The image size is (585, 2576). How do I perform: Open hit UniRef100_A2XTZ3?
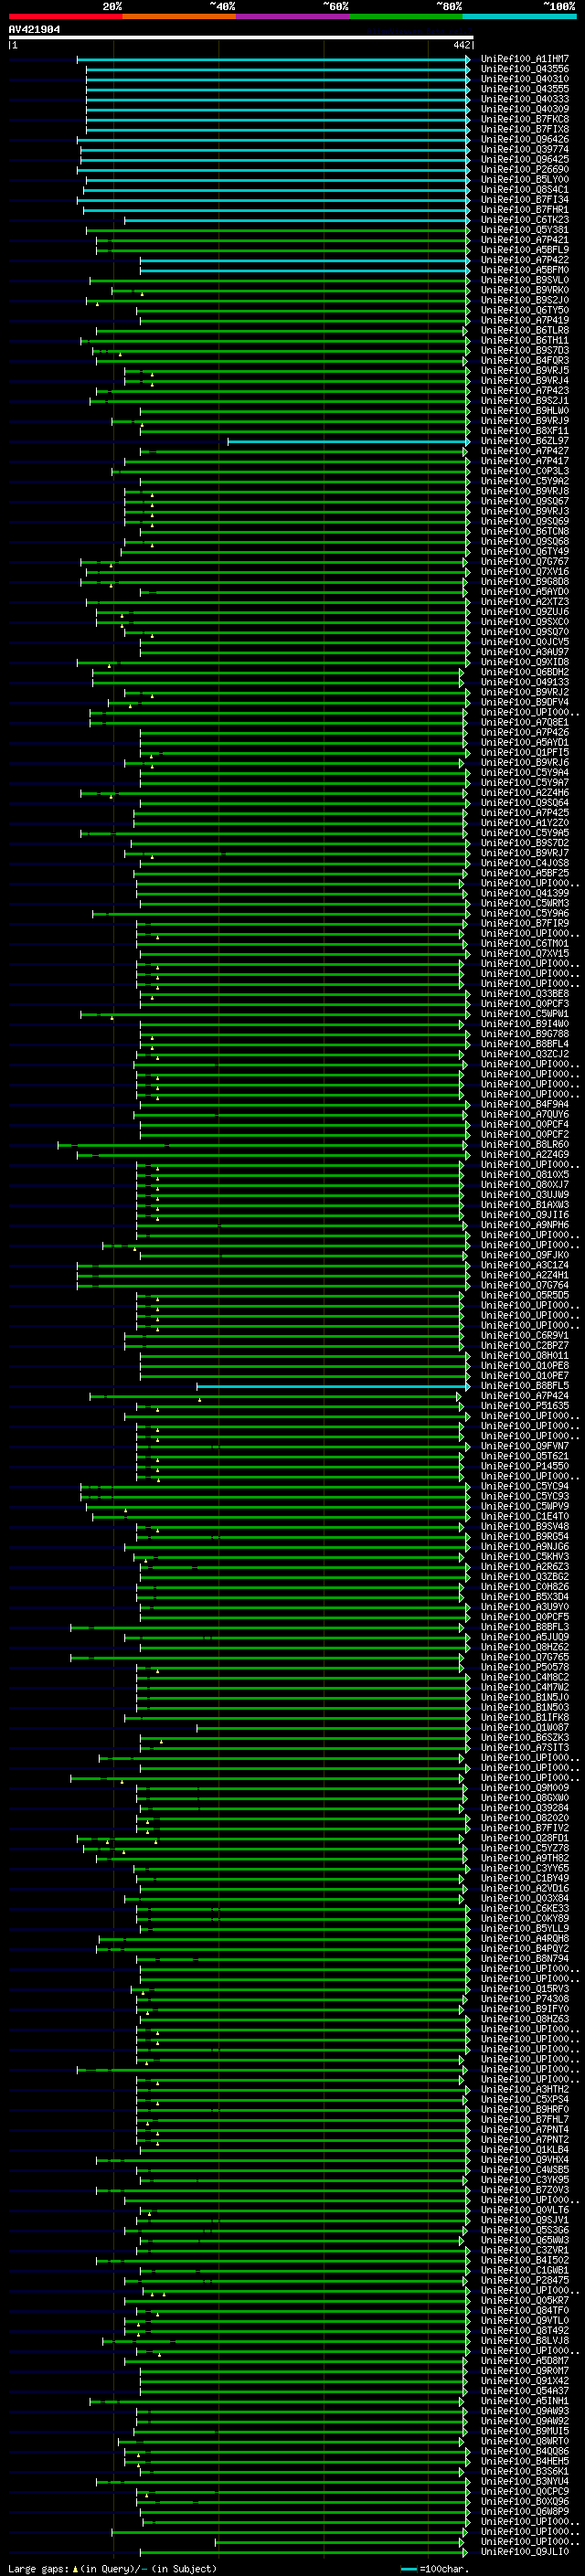click(525, 601)
